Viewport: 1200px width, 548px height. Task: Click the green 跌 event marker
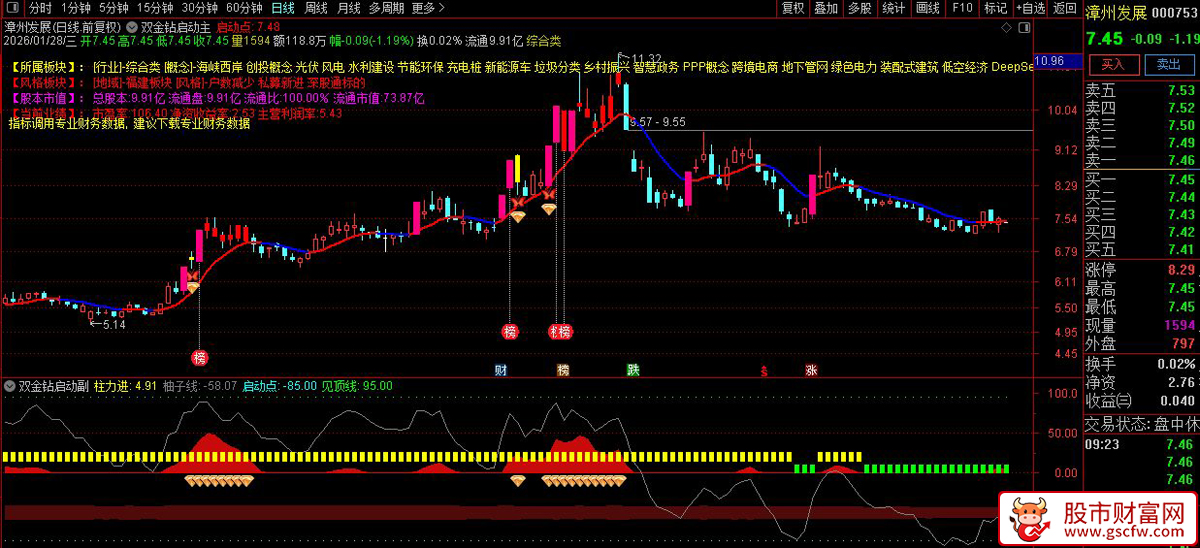[633, 370]
